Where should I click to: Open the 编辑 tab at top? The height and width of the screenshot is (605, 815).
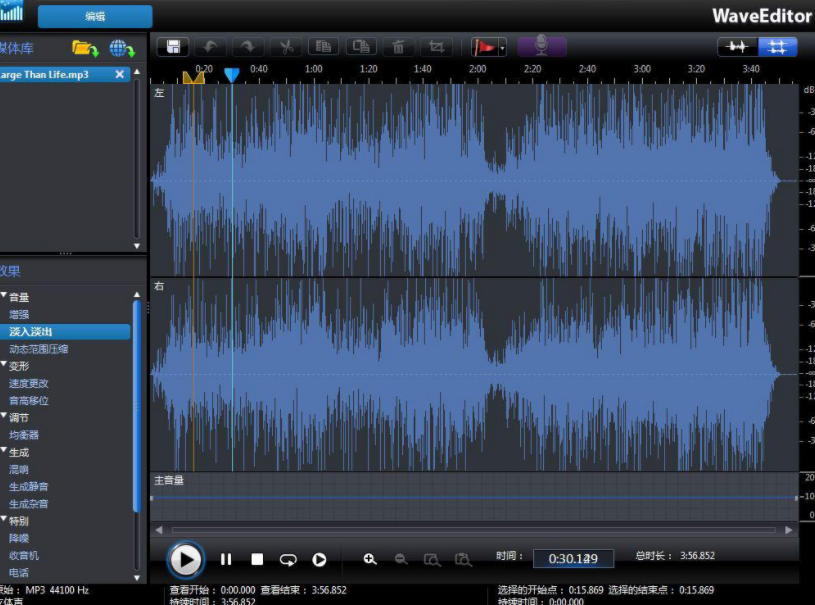click(x=95, y=17)
